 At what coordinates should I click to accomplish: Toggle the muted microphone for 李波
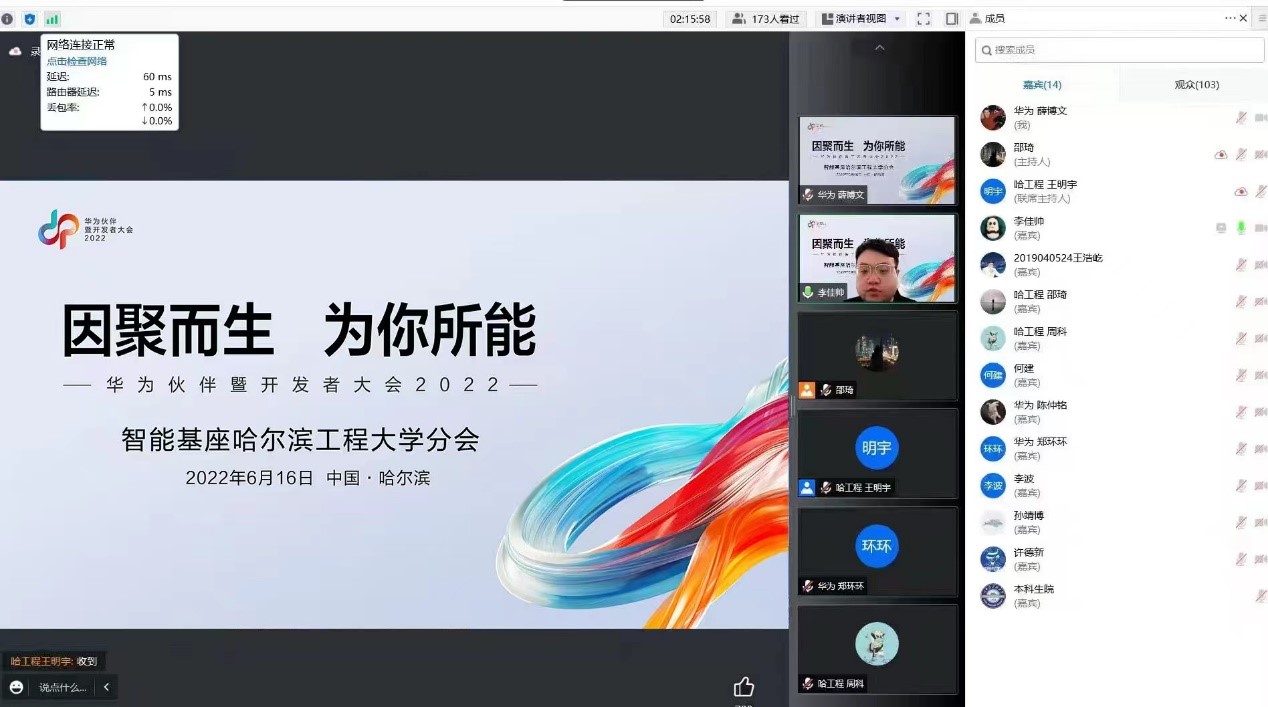click(x=1241, y=485)
